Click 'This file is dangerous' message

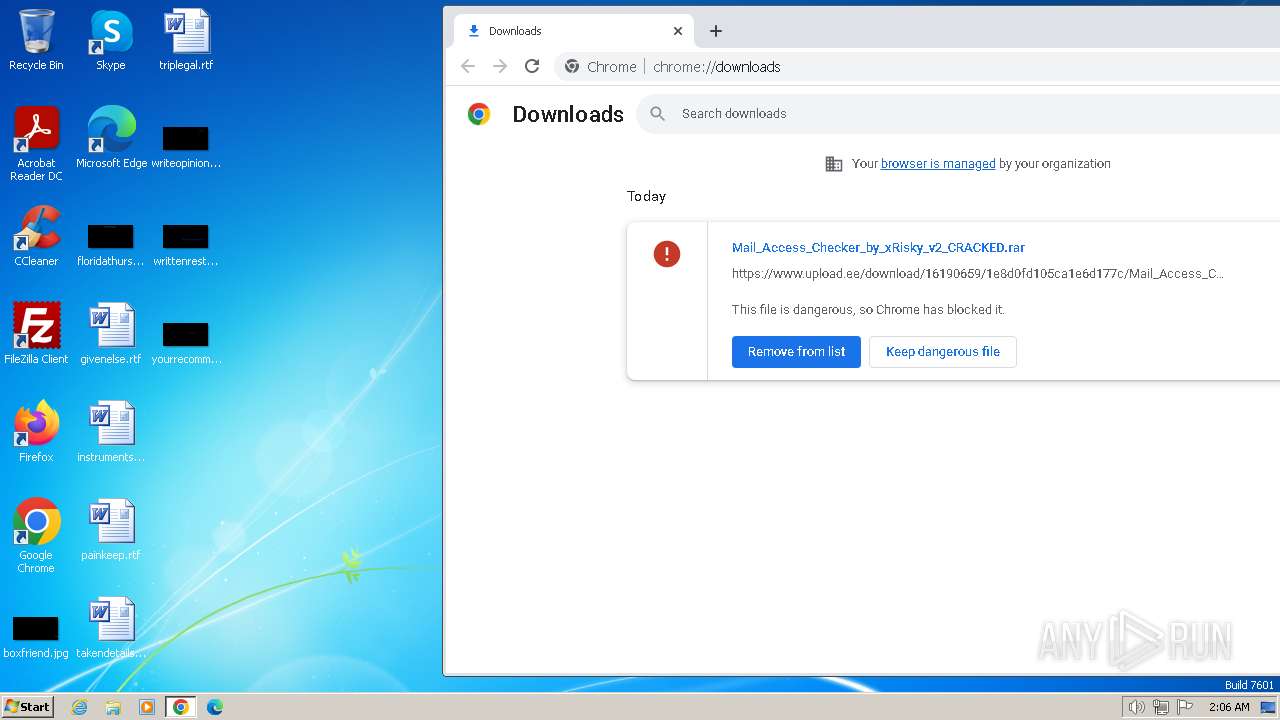(868, 310)
